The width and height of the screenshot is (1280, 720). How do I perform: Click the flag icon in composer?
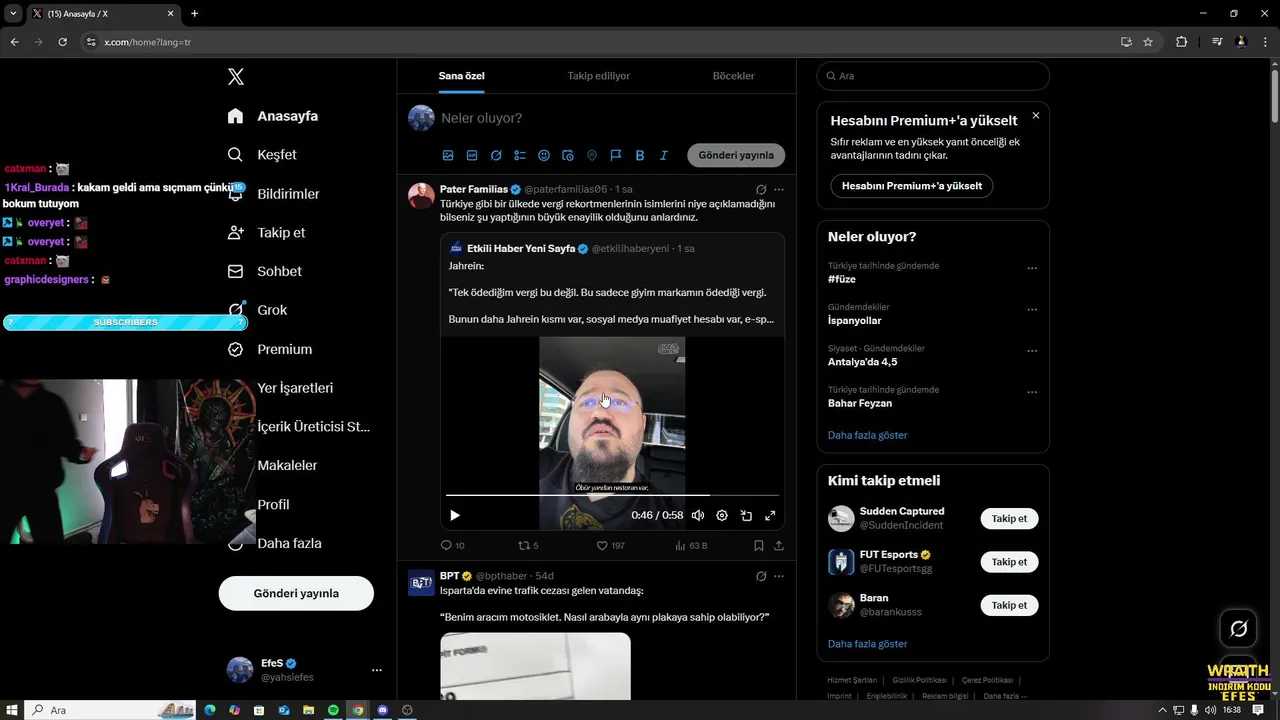[616, 155]
